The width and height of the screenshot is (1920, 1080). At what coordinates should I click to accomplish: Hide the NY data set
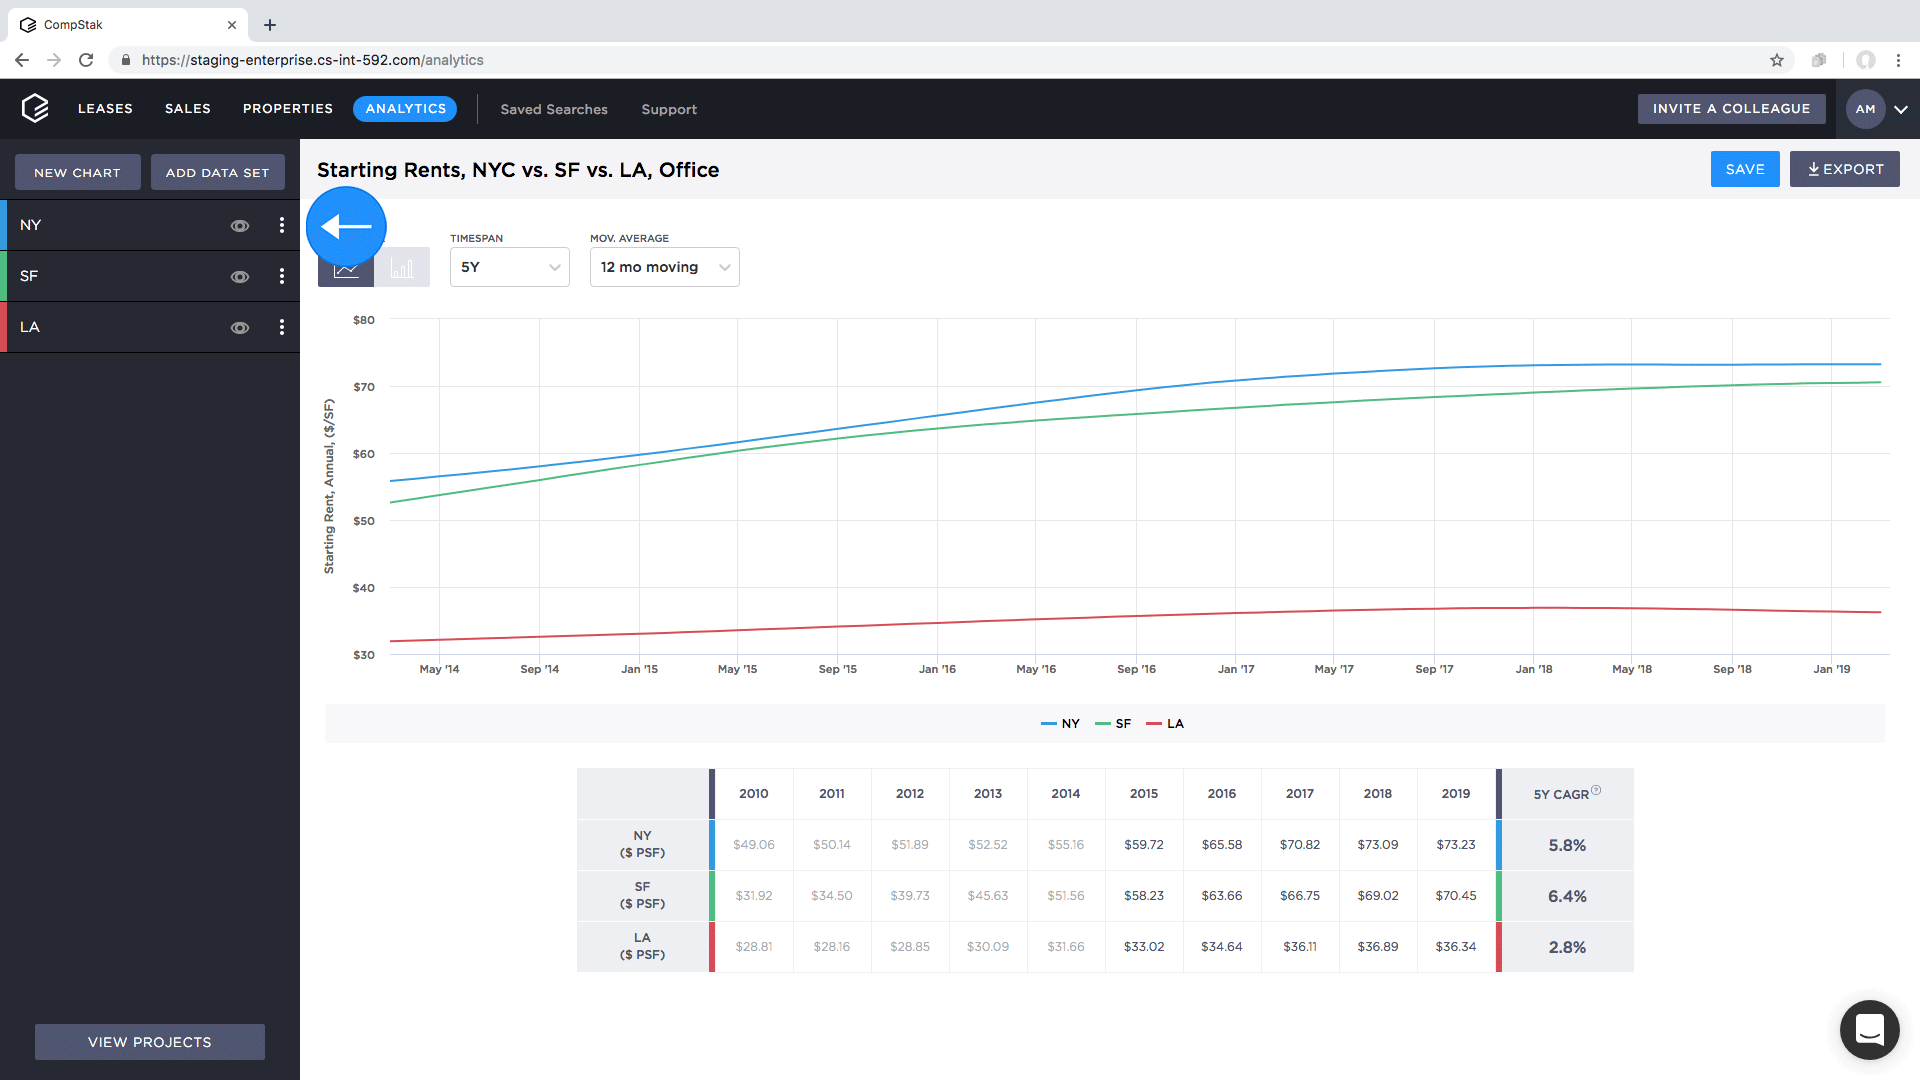(x=240, y=226)
